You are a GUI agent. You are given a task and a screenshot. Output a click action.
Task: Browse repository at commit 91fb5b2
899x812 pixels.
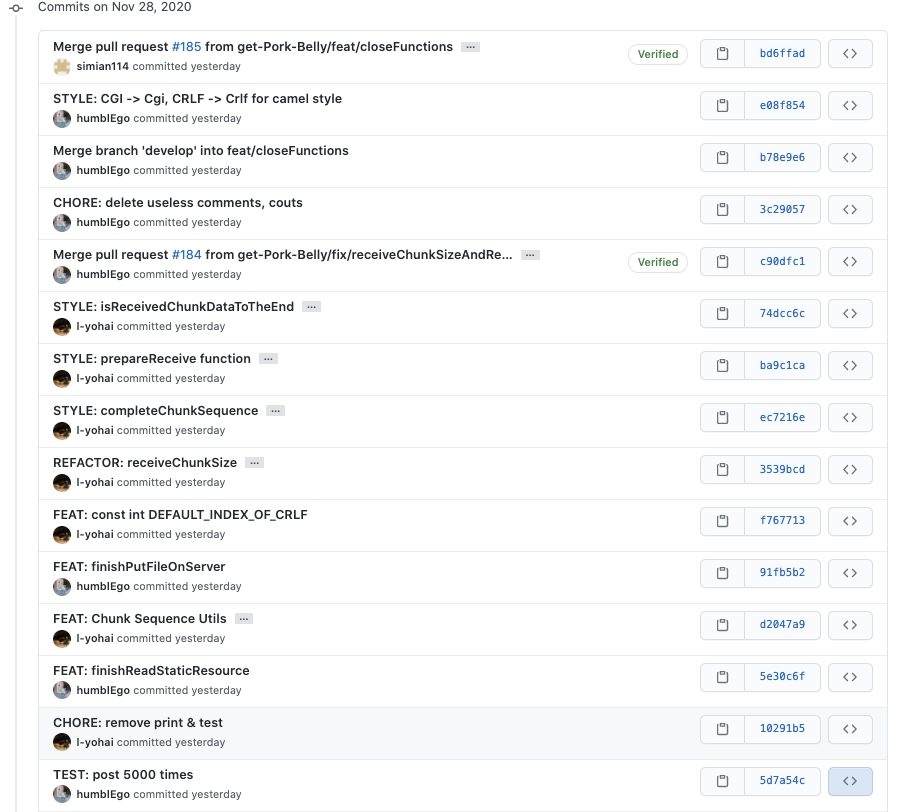850,574
